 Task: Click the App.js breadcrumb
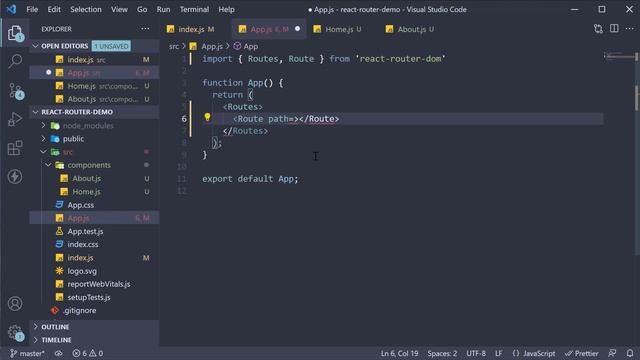(x=207, y=47)
